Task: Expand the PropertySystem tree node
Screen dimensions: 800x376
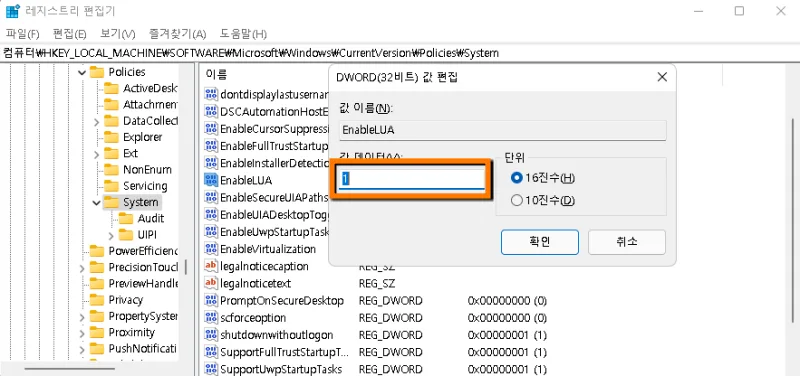Action: pyautogui.click(x=82, y=317)
